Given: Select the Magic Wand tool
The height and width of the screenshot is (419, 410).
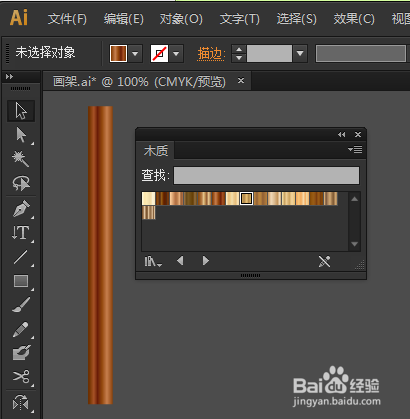Looking at the screenshot, I should pyautogui.click(x=21, y=159).
